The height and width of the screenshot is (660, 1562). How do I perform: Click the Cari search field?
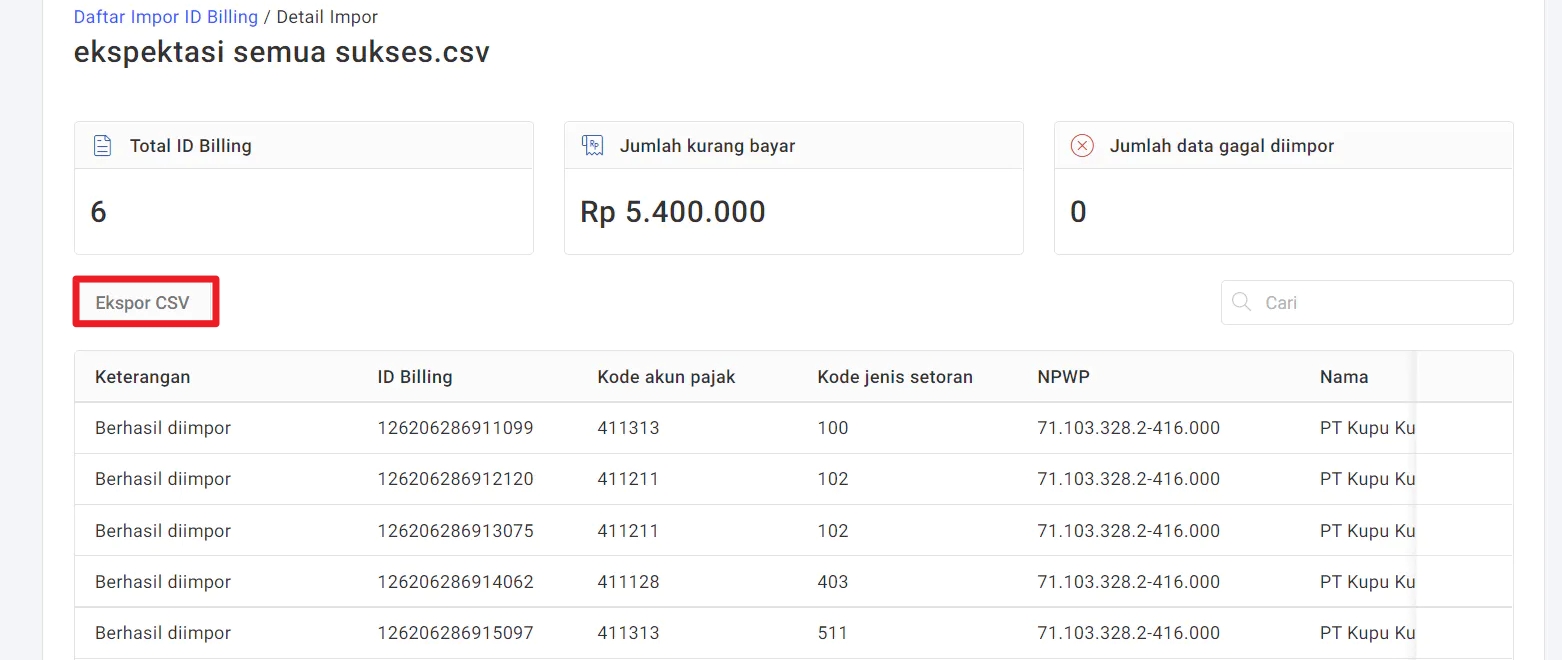point(1366,302)
